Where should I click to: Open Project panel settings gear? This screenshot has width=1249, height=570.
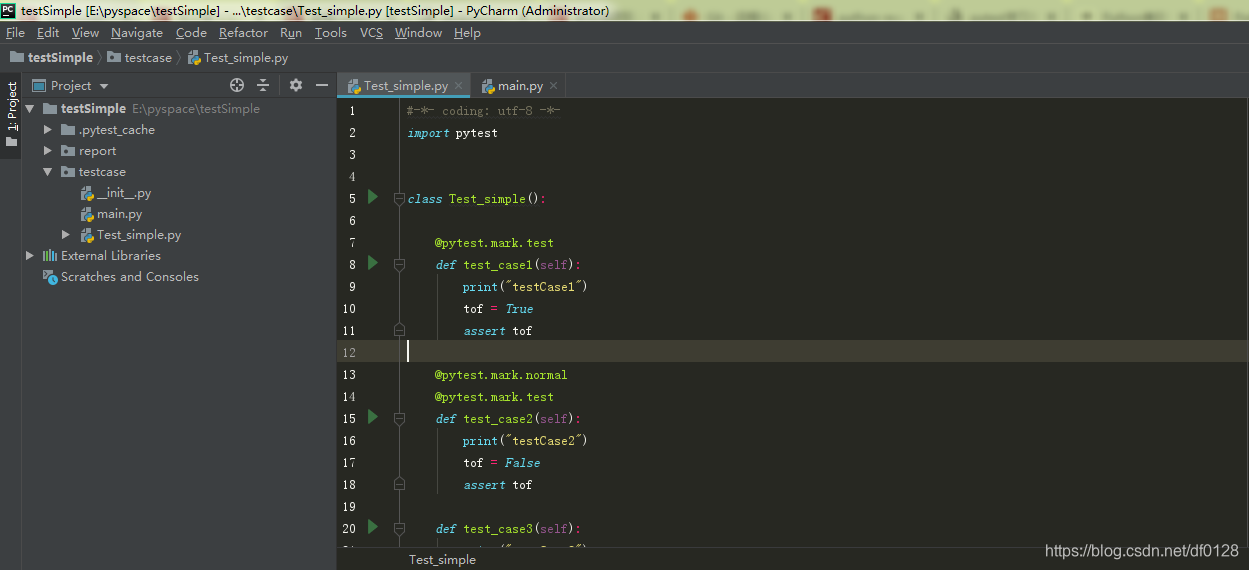[296, 86]
